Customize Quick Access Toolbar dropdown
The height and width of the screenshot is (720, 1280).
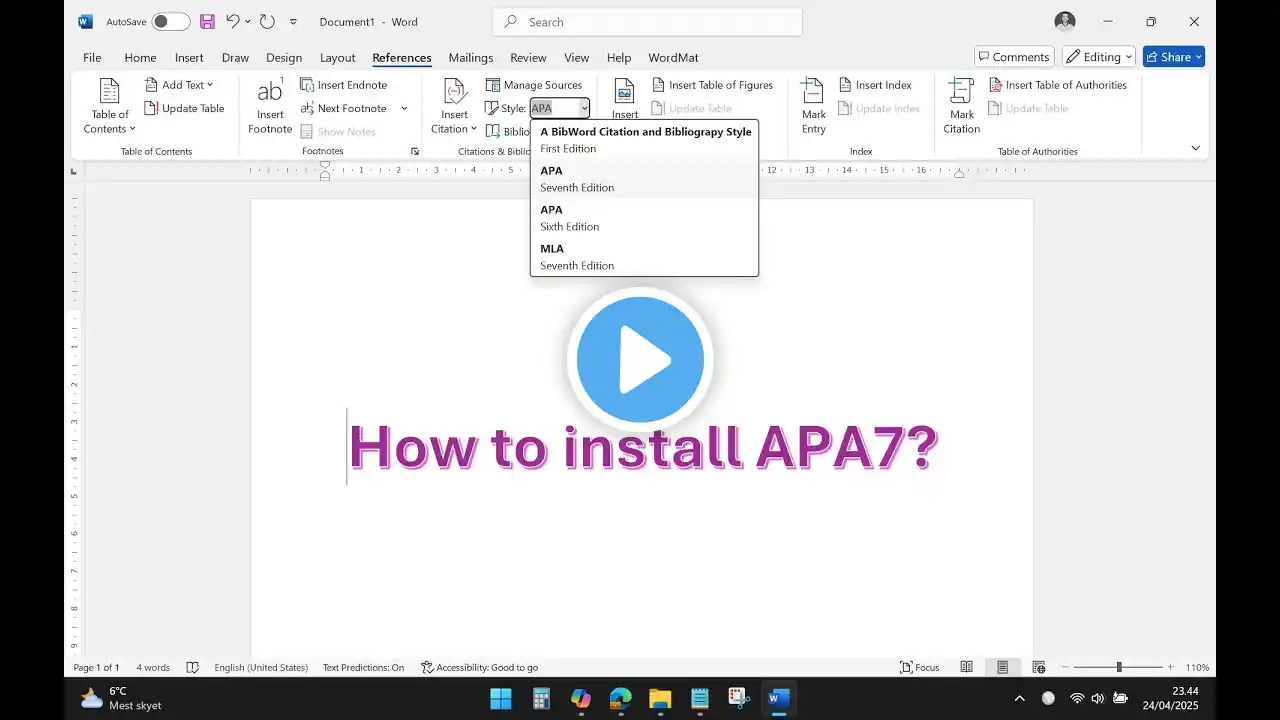[293, 21]
